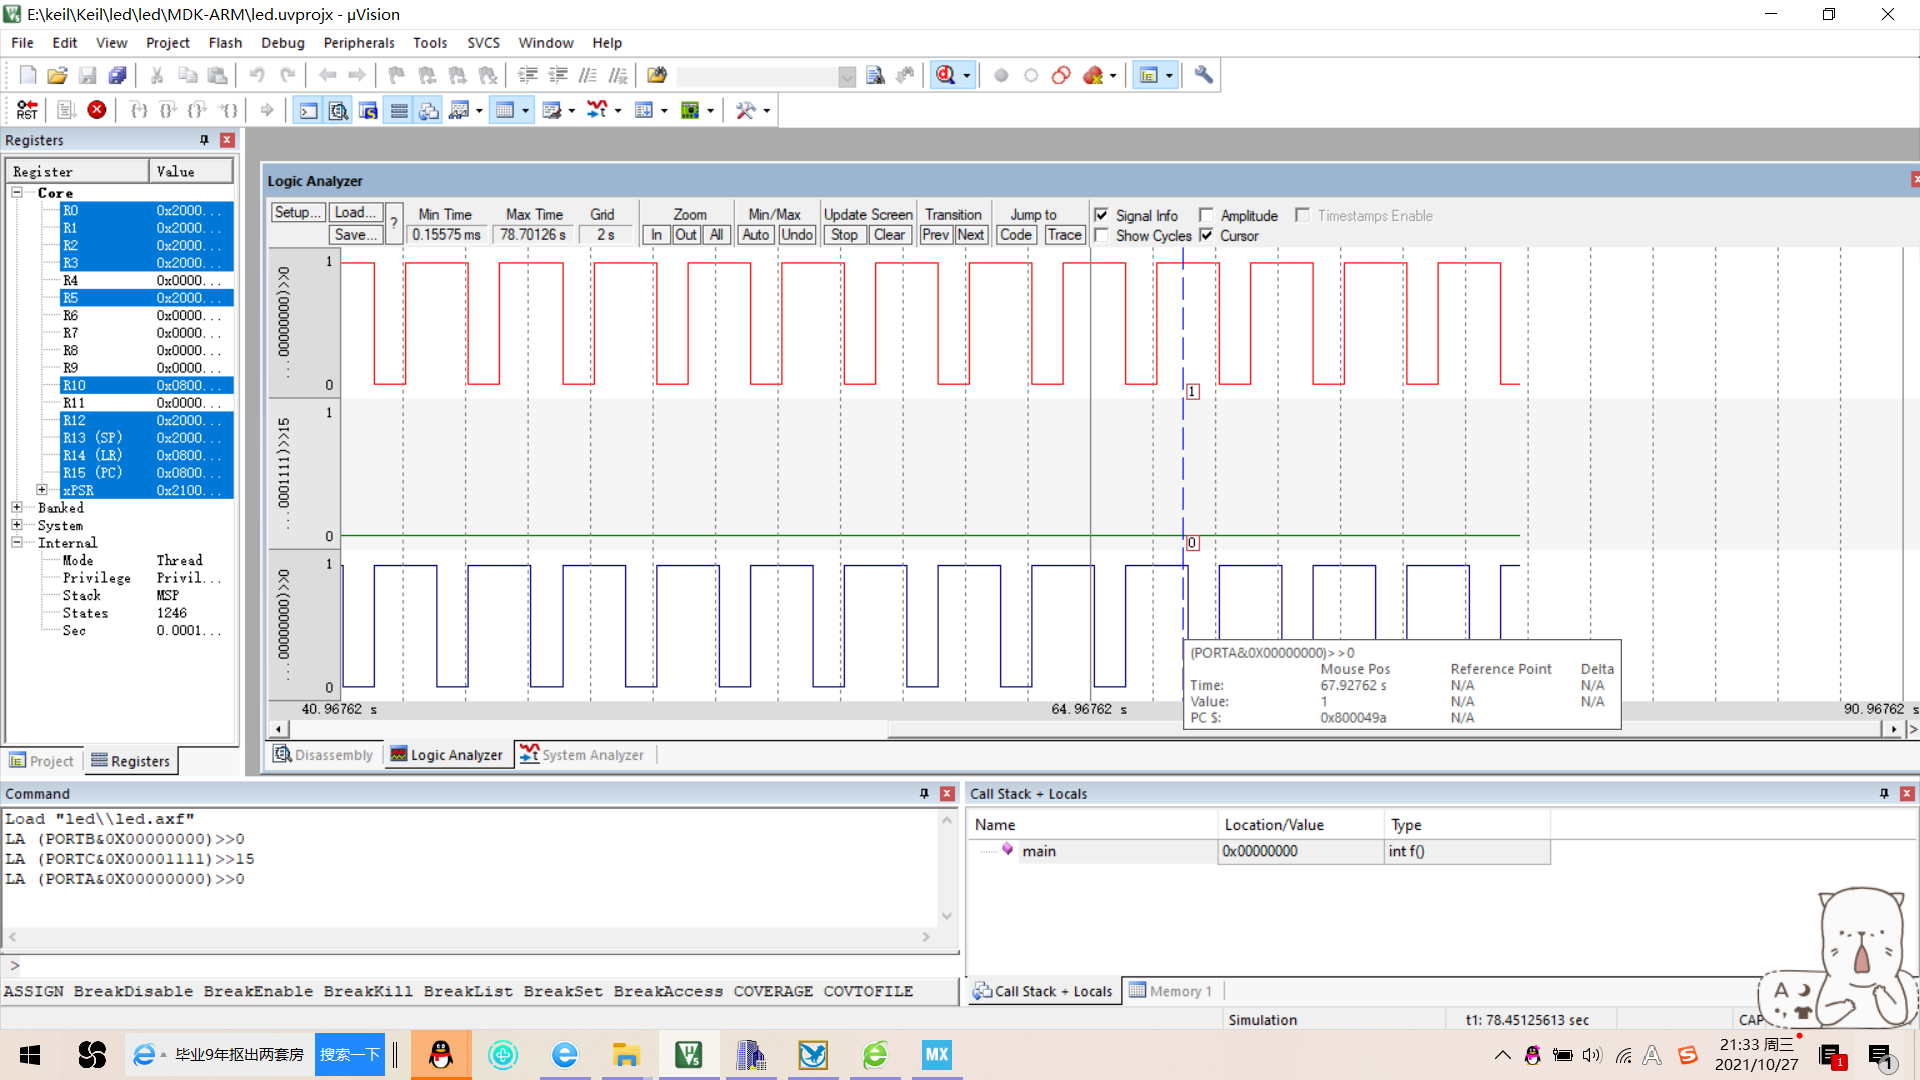Open the Windows Start button
This screenshot has width=1920, height=1080.
pos(30,1055)
